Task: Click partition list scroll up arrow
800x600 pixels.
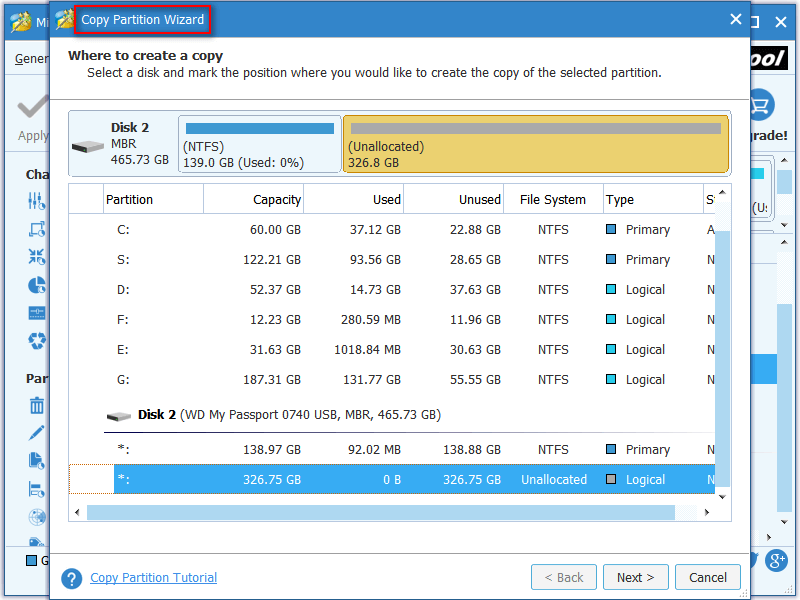Action: coord(722,192)
